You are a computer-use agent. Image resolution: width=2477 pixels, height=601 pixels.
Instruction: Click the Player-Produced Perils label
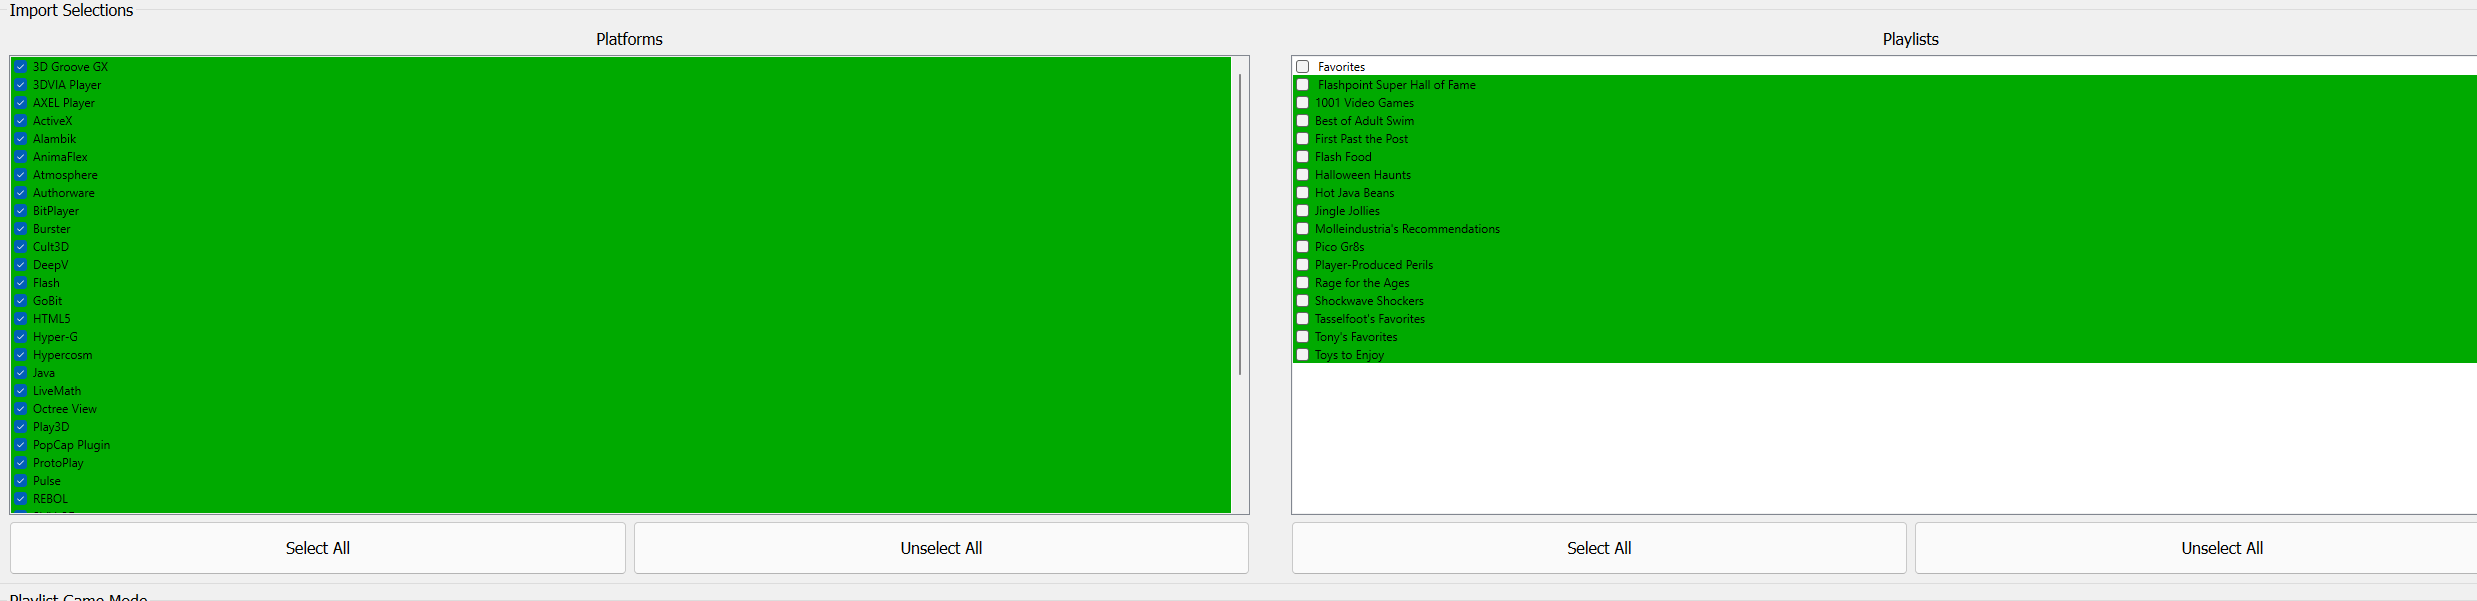[1374, 265]
